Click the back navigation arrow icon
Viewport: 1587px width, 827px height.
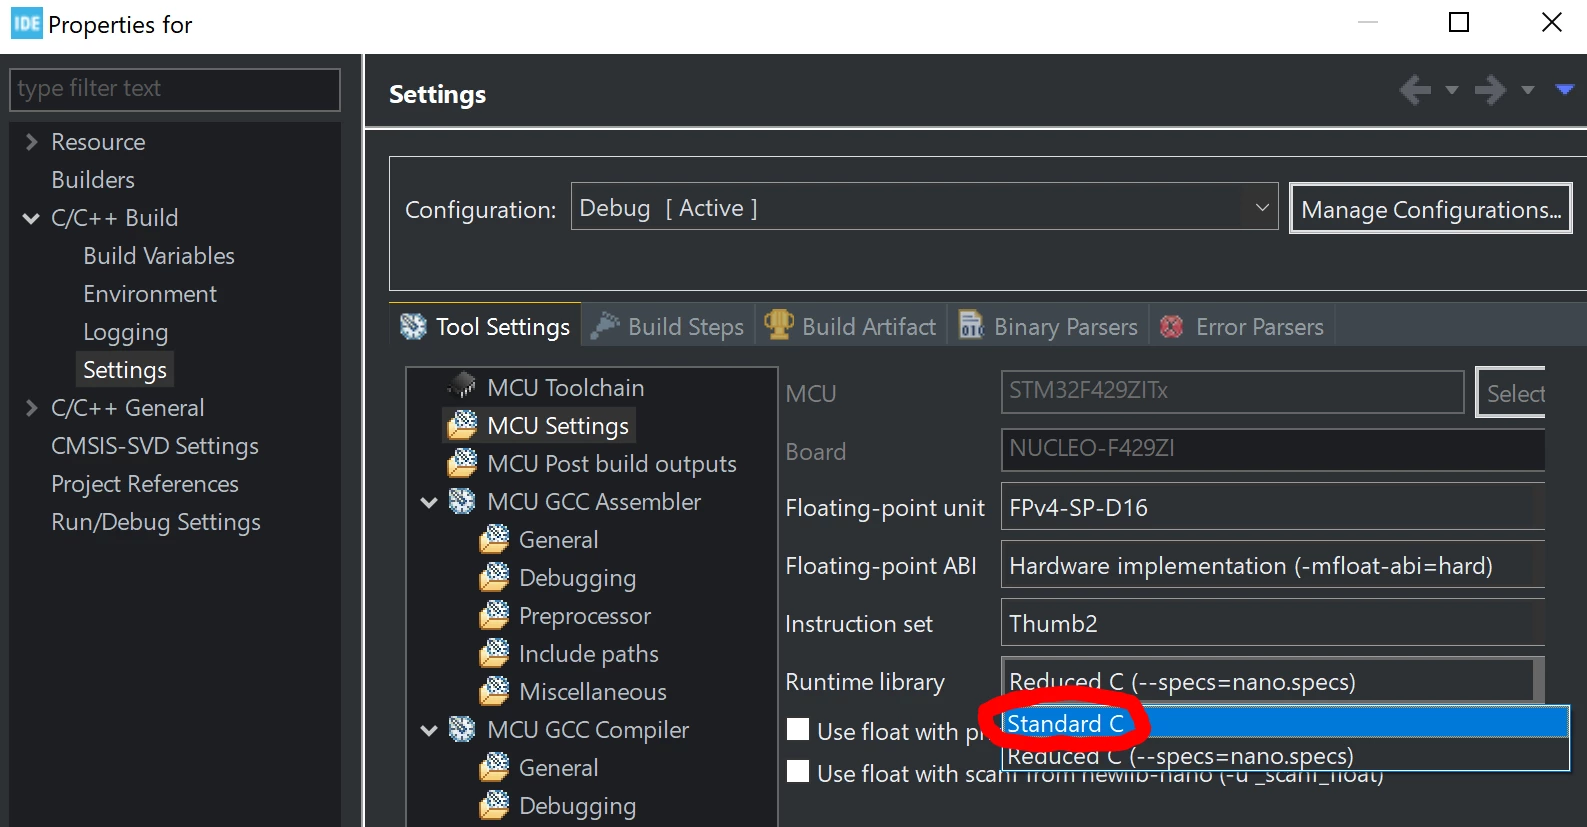click(1415, 90)
